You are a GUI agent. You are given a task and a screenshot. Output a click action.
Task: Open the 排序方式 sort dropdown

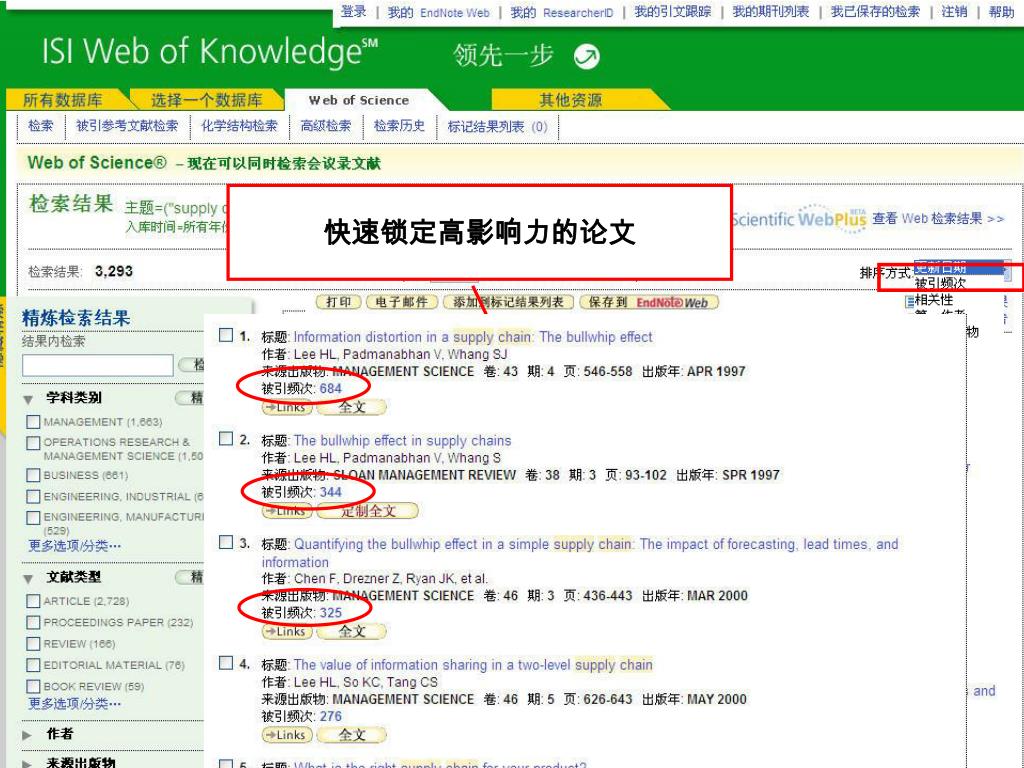point(962,268)
